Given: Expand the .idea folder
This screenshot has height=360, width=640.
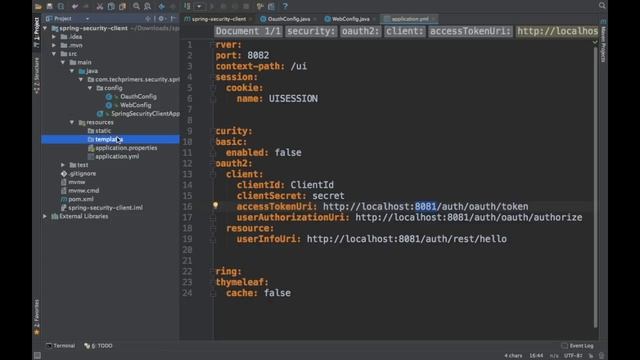Looking at the screenshot, I should pyautogui.click(x=54, y=37).
